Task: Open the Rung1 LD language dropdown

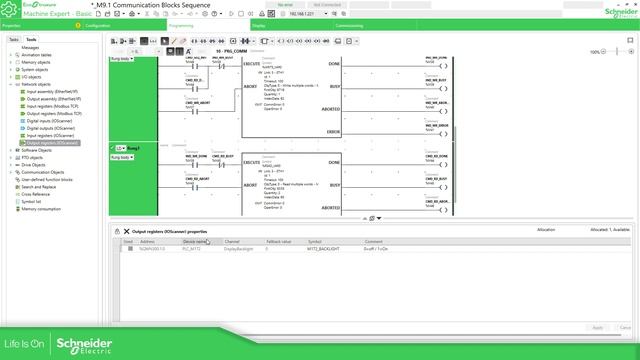Action: tap(121, 148)
